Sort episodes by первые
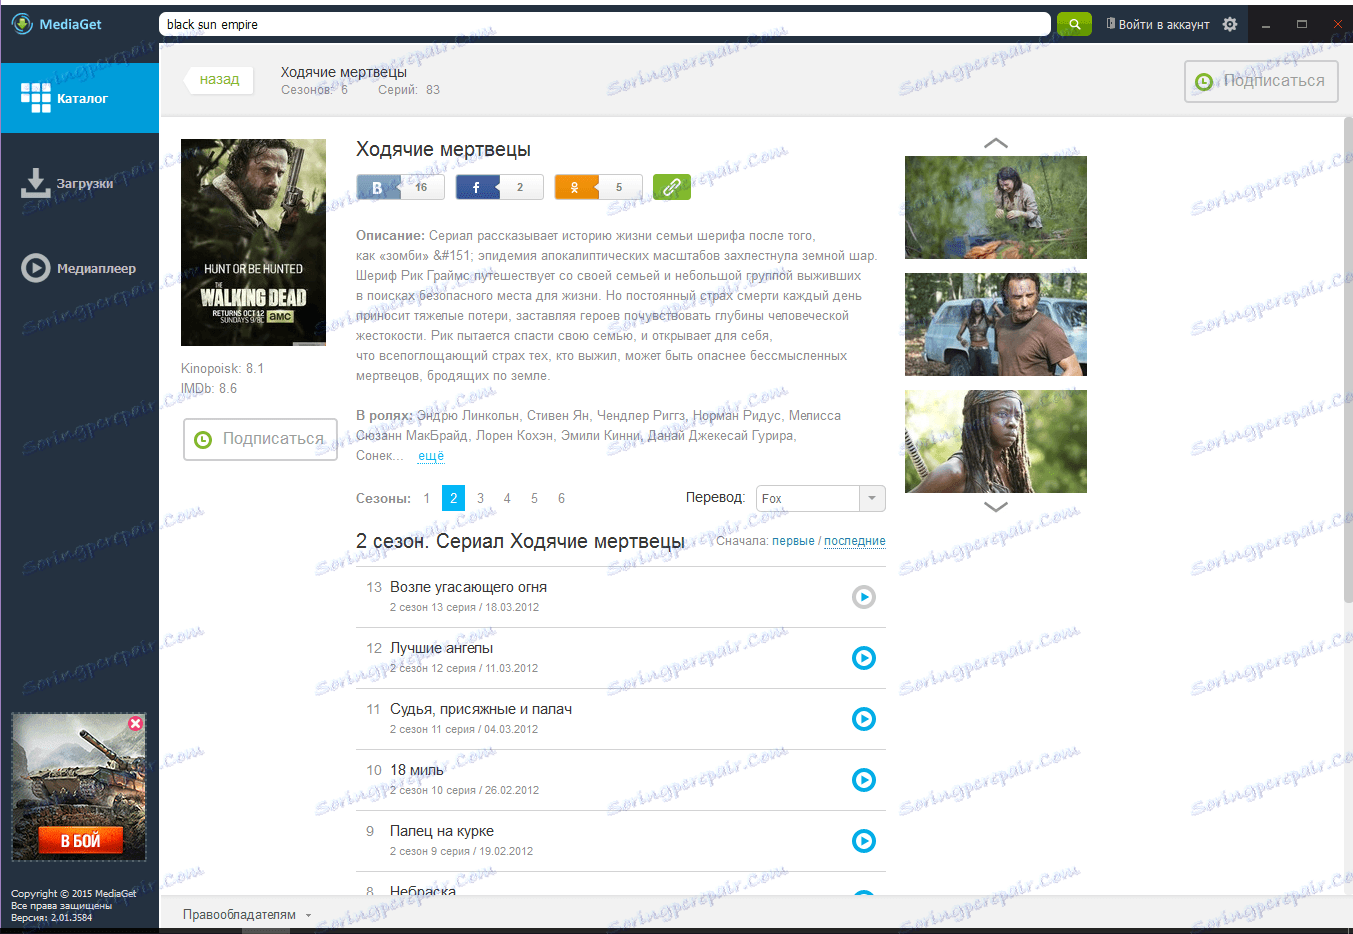The image size is (1353, 934). click(x=793, y=541)
